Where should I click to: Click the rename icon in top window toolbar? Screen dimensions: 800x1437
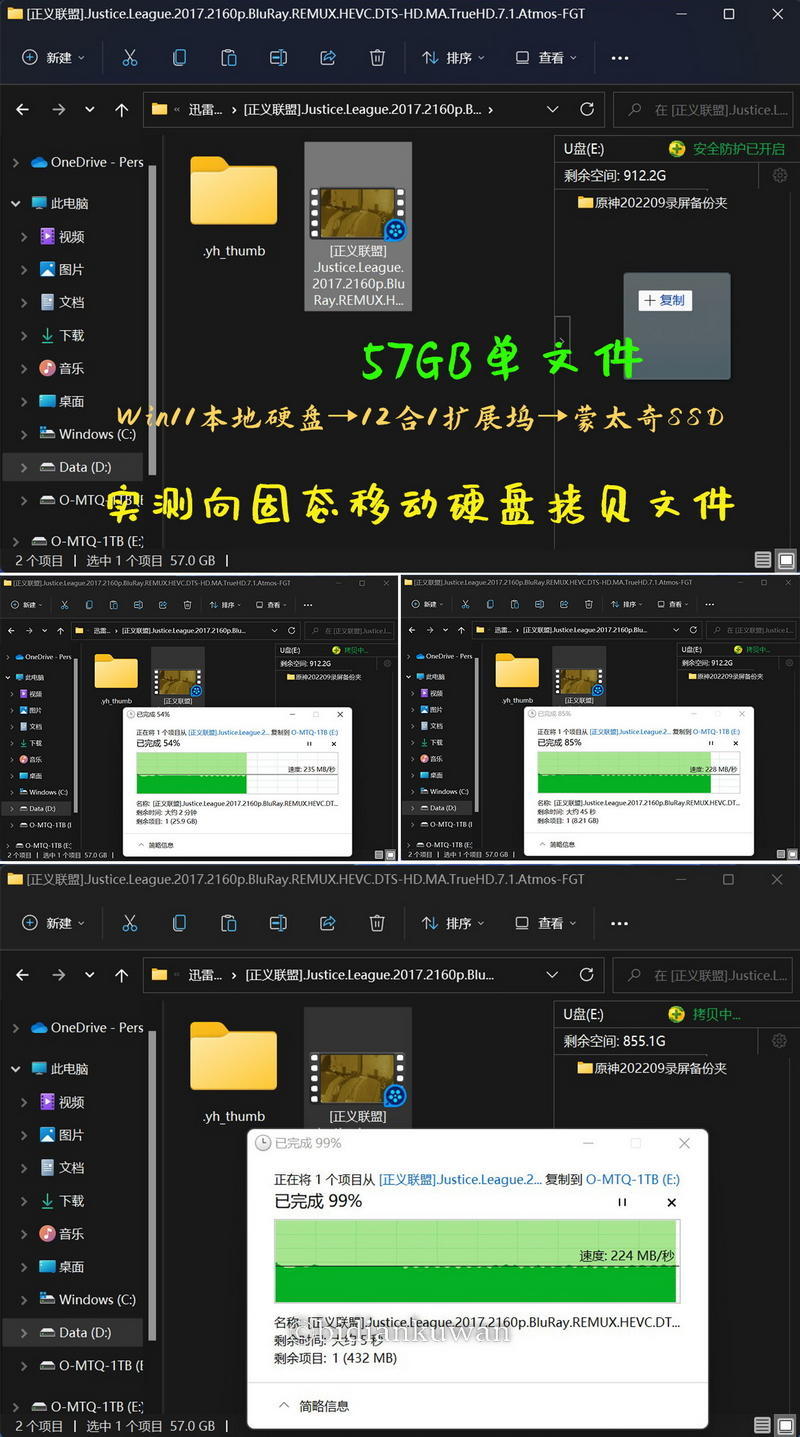coord(278,58)
